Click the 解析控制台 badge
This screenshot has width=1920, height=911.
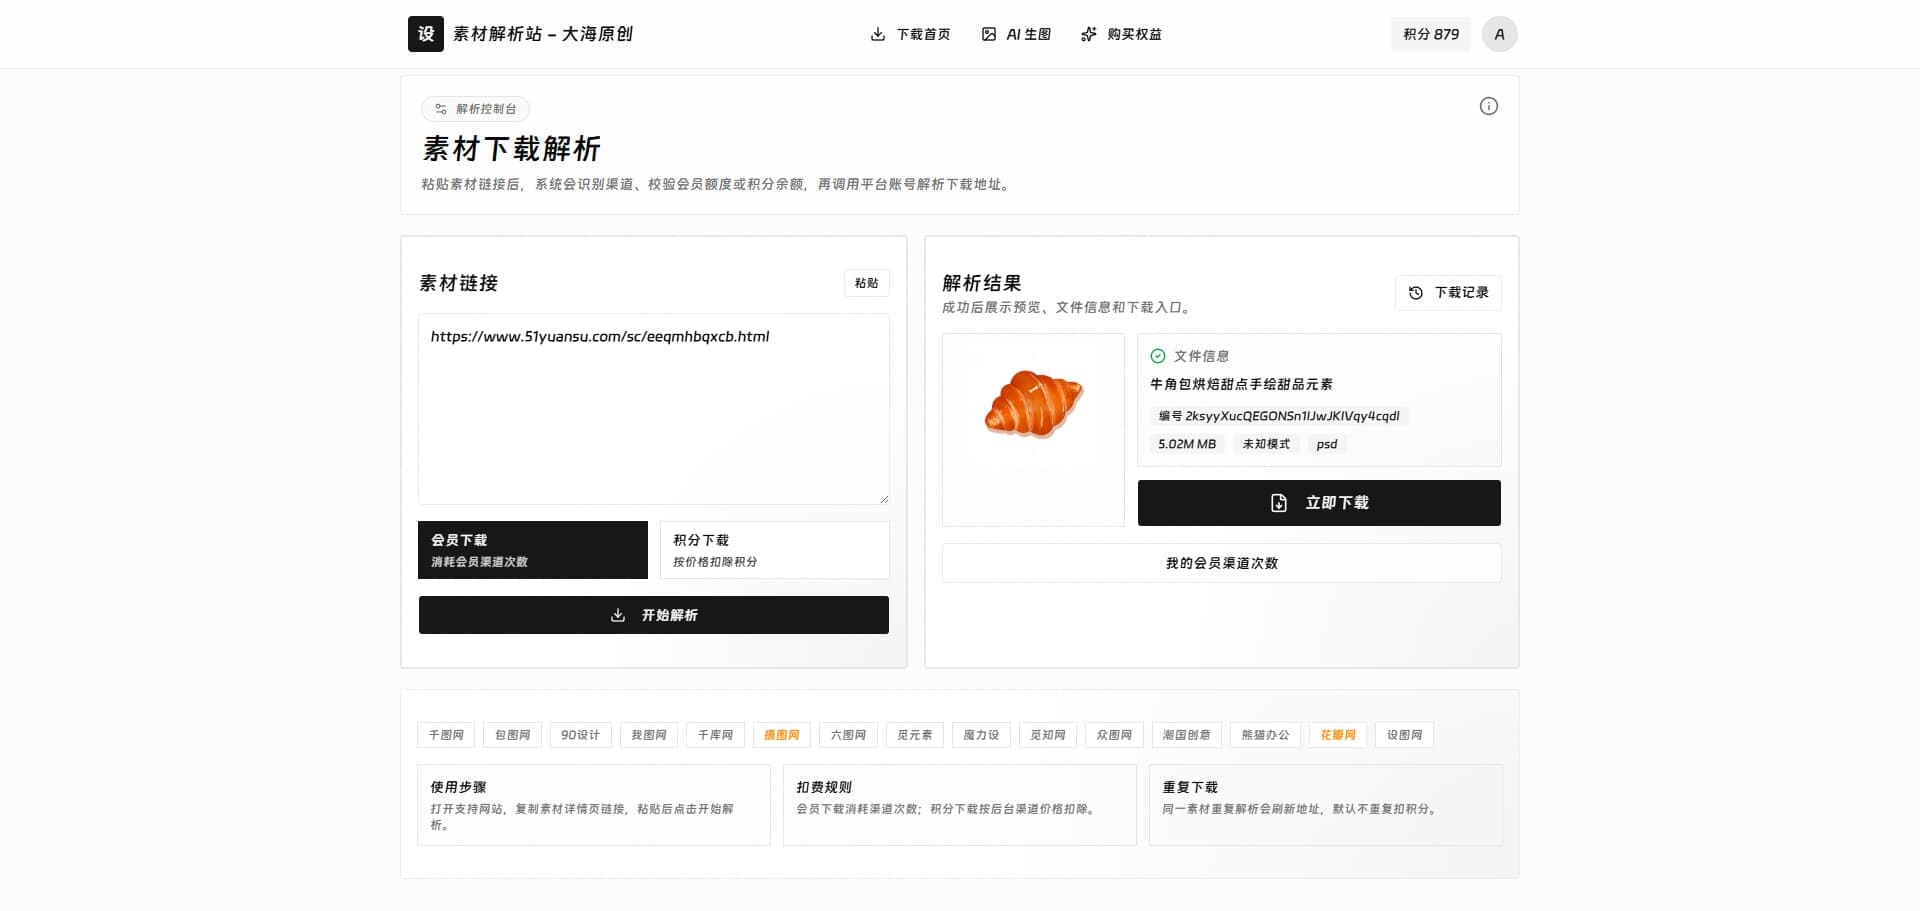tap(475, 109)
